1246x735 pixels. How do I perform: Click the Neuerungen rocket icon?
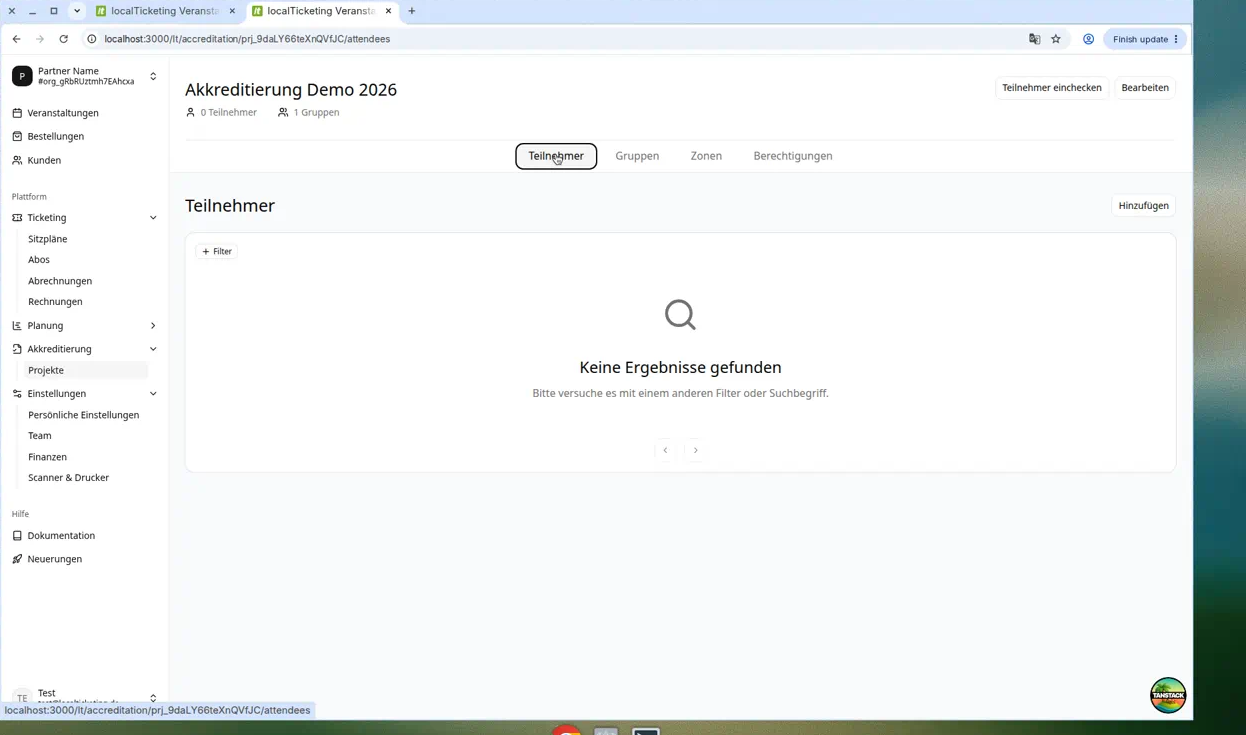click(x=17, y=559)
